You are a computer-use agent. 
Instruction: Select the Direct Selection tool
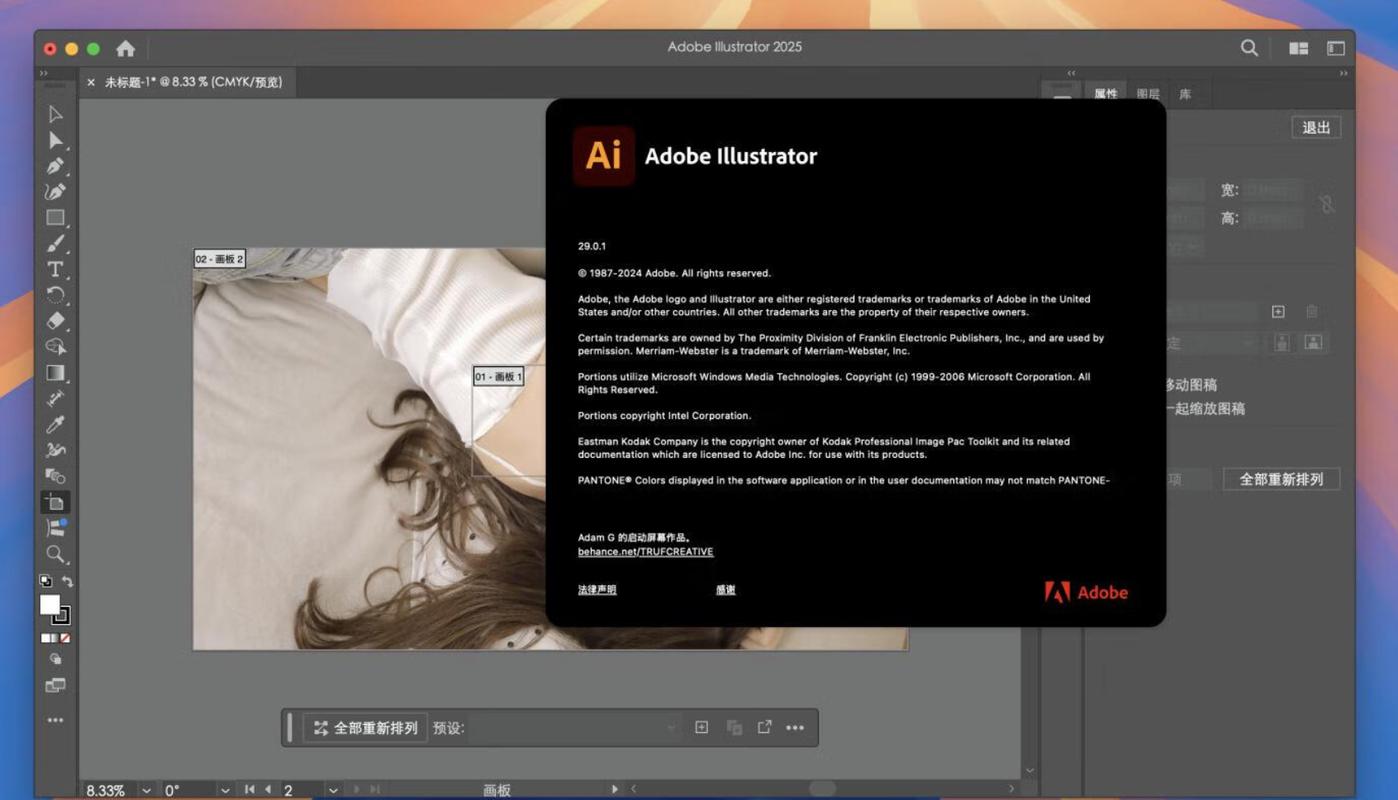(55, 141)
